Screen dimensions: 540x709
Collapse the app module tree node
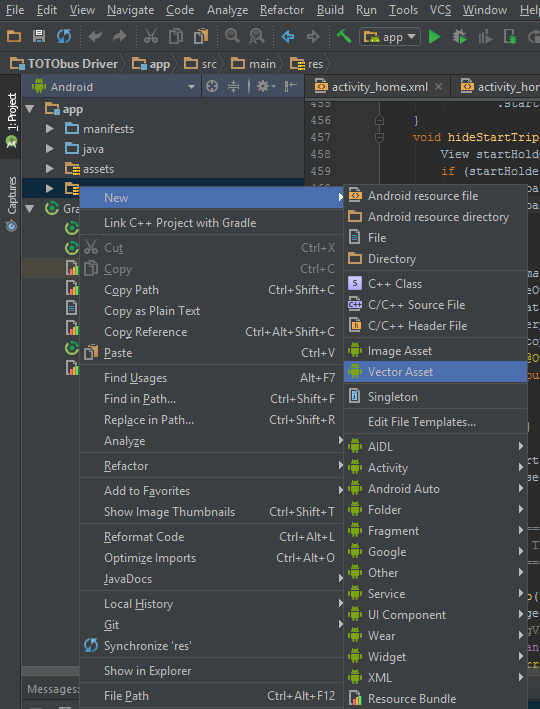click(30, 109)
